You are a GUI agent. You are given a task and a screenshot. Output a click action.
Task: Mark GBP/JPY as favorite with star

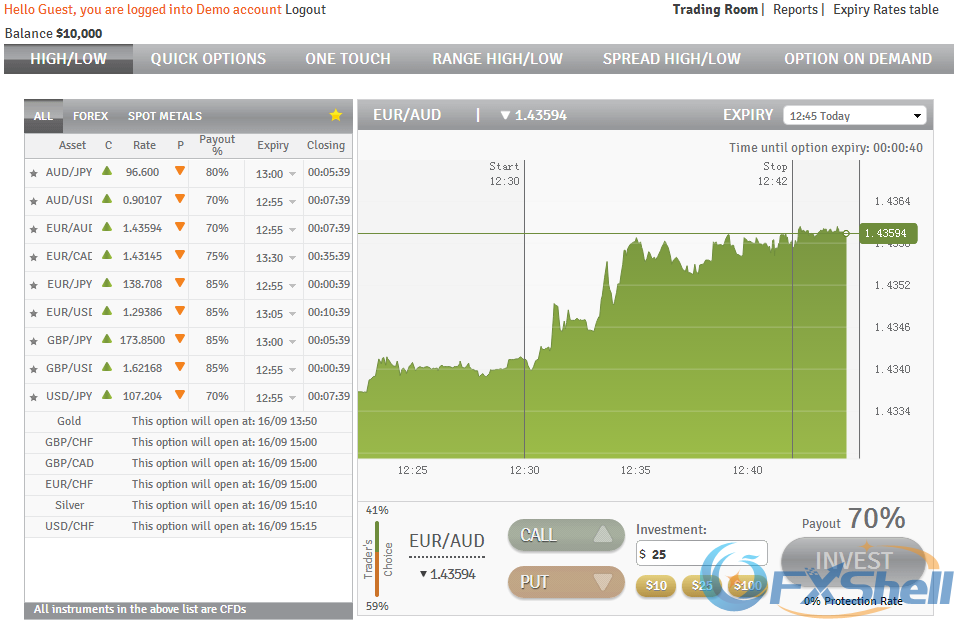click(x=33, y=341)
